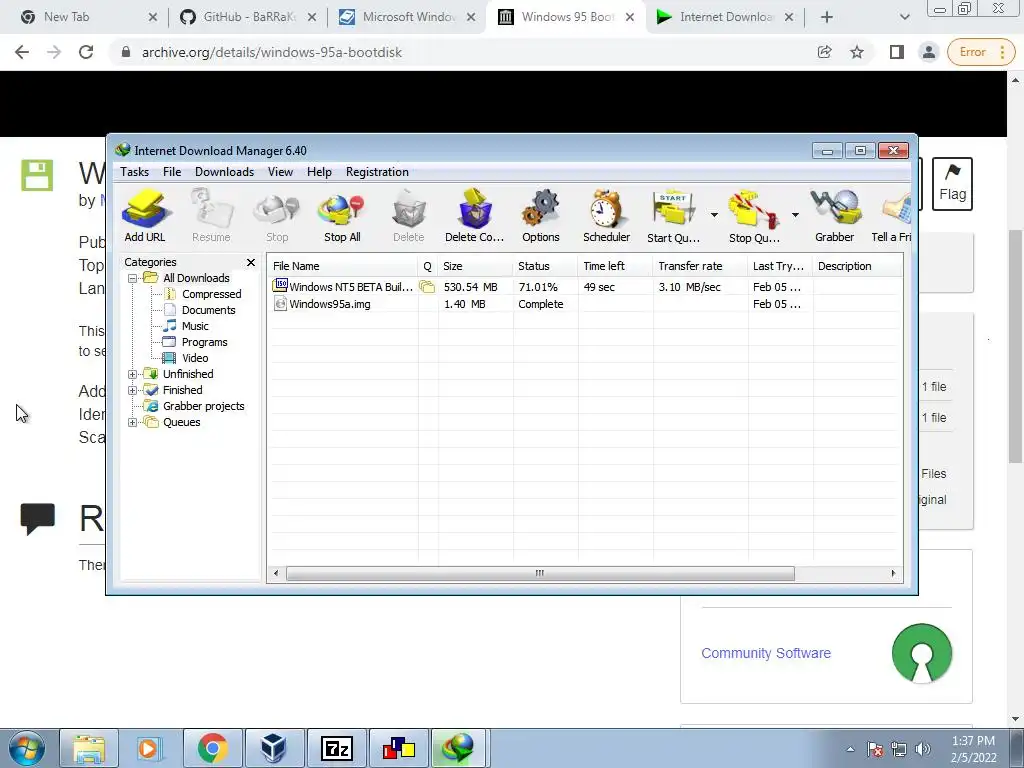Click the Delete Completed toolbar icon
1024x768 pixels.
[x=475, y=216]
